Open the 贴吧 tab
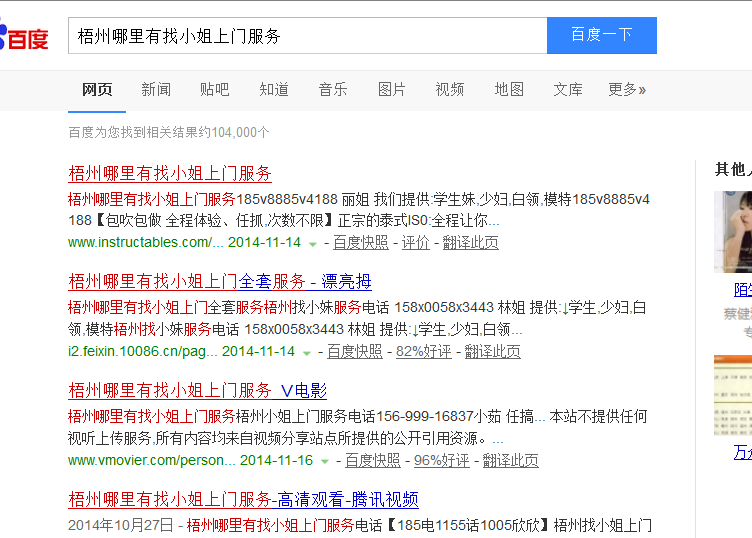This screenshot has height=538, width=752. tap(214, 90)
